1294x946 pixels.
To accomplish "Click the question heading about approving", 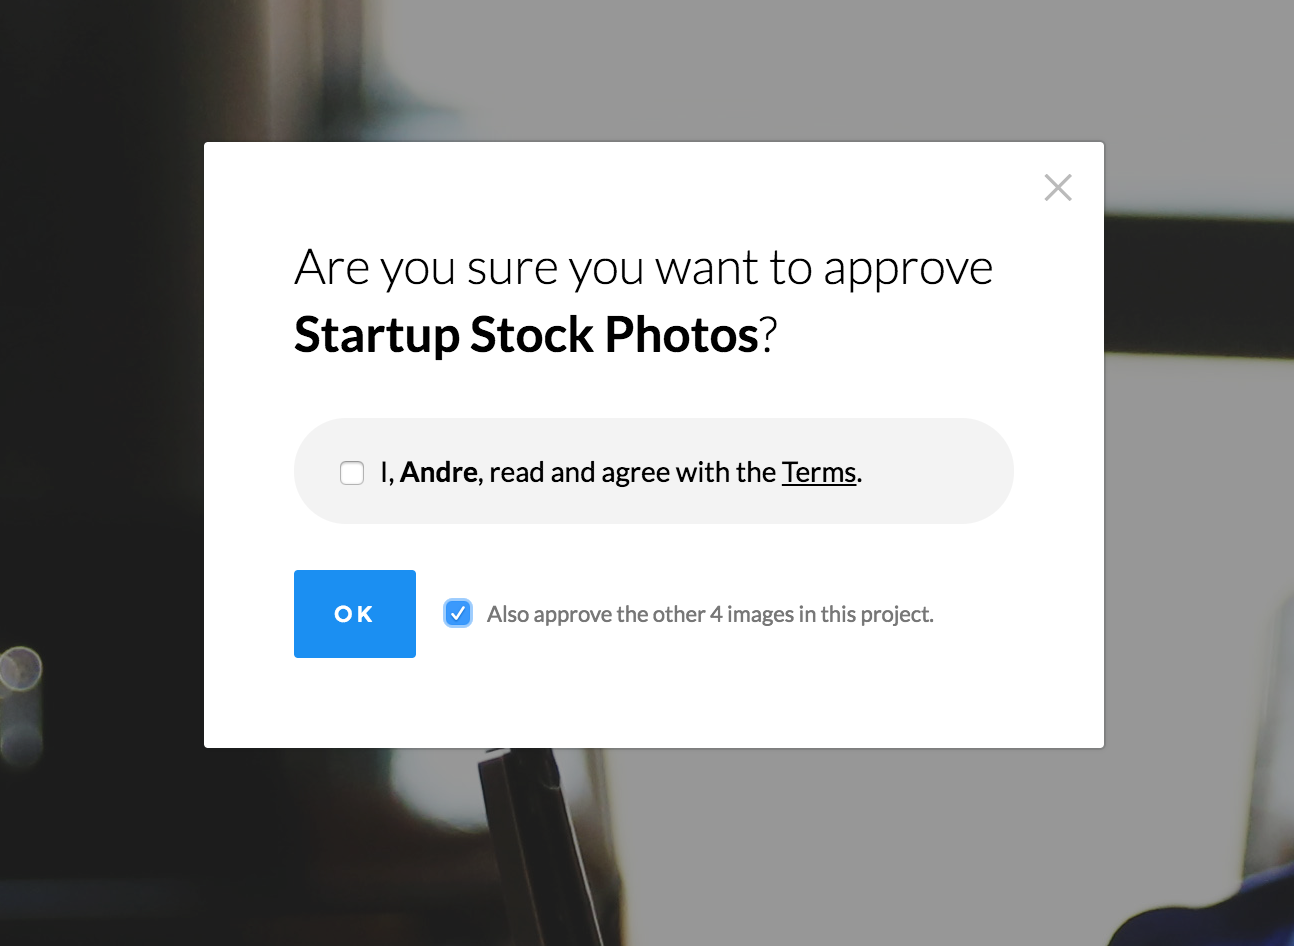I will click(x=644, y=267).
